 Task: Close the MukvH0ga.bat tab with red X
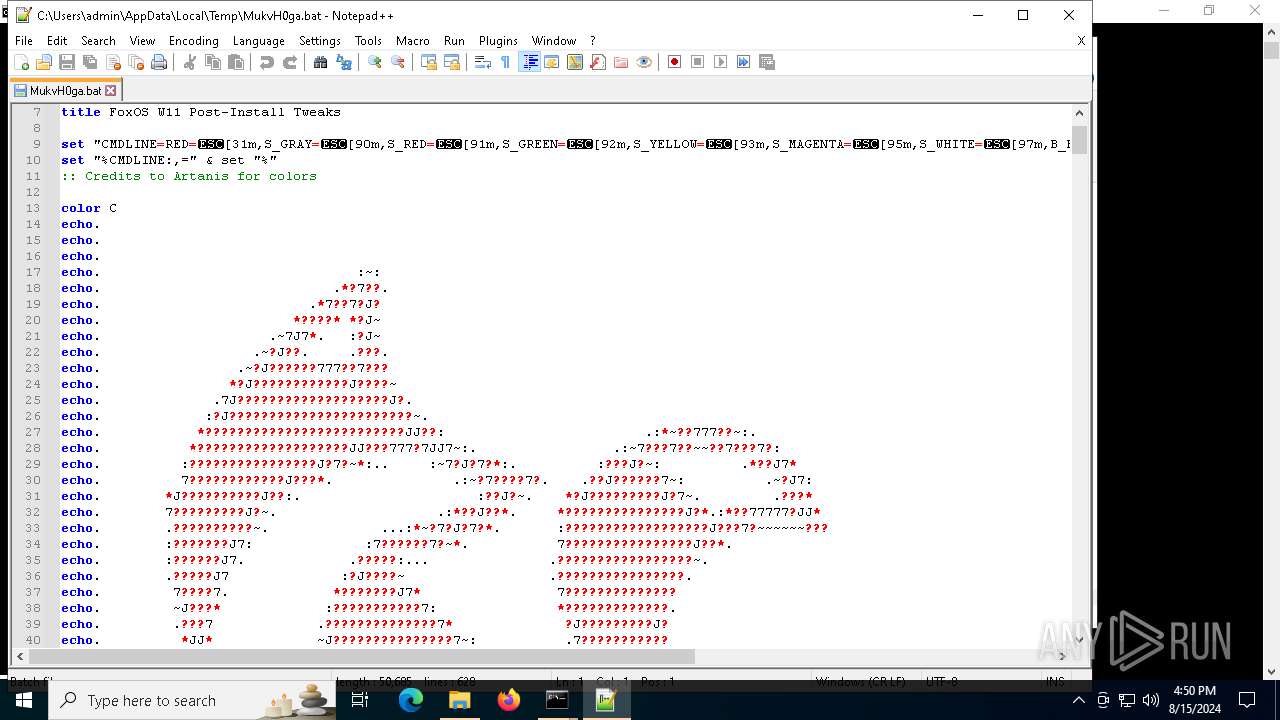pyautogui.click(x=111, y=90)
